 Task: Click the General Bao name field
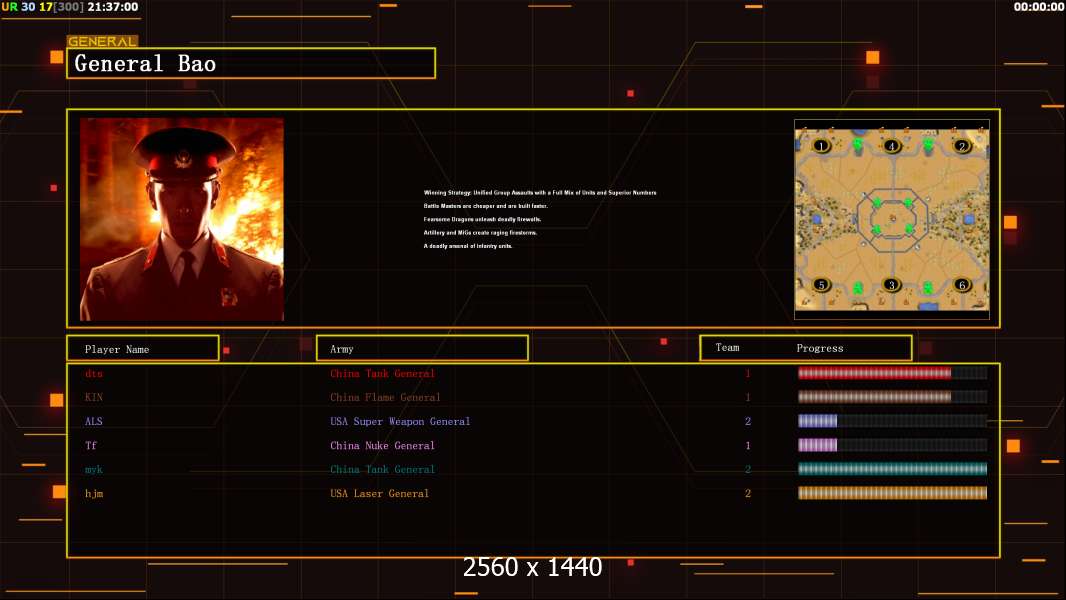coord(251,63)
